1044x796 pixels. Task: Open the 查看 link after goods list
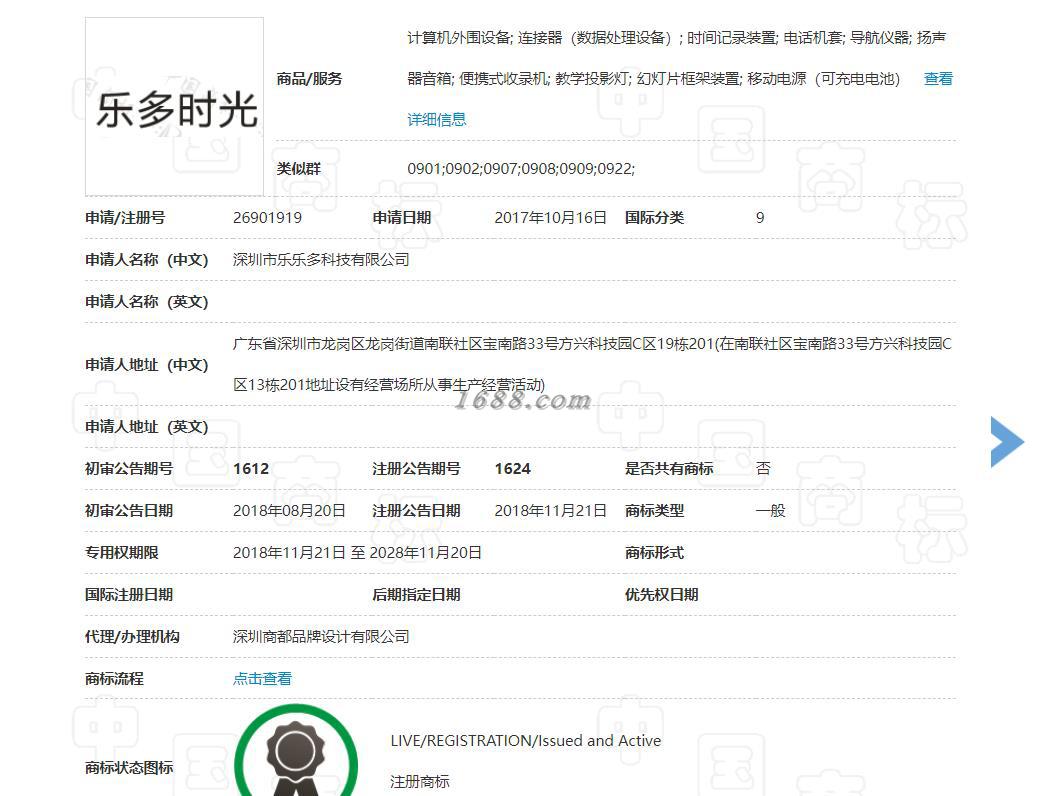(938, 79)
